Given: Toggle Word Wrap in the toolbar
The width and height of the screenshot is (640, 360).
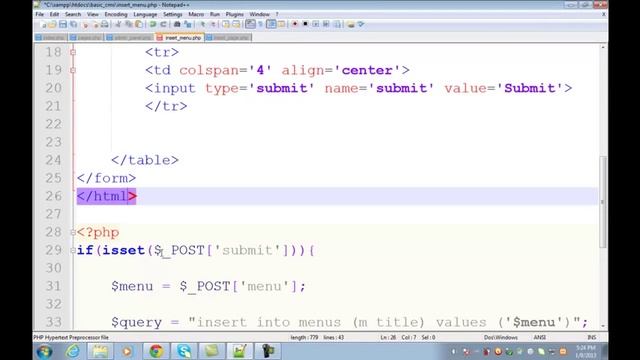Looking at the screenshot, I should pyautogui.click(x=250, y=24).
